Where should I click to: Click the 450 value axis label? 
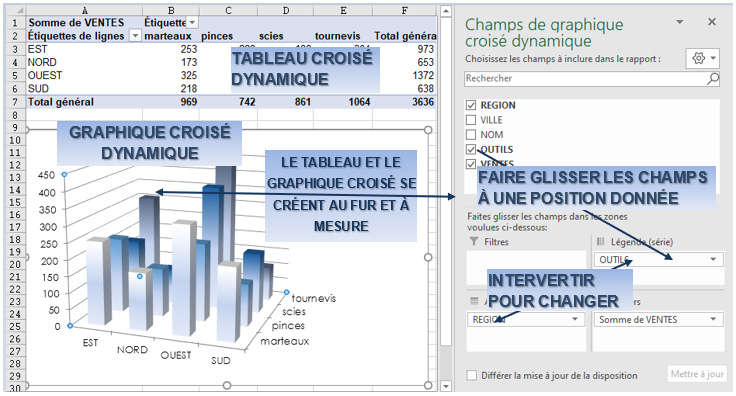point(46,175)
